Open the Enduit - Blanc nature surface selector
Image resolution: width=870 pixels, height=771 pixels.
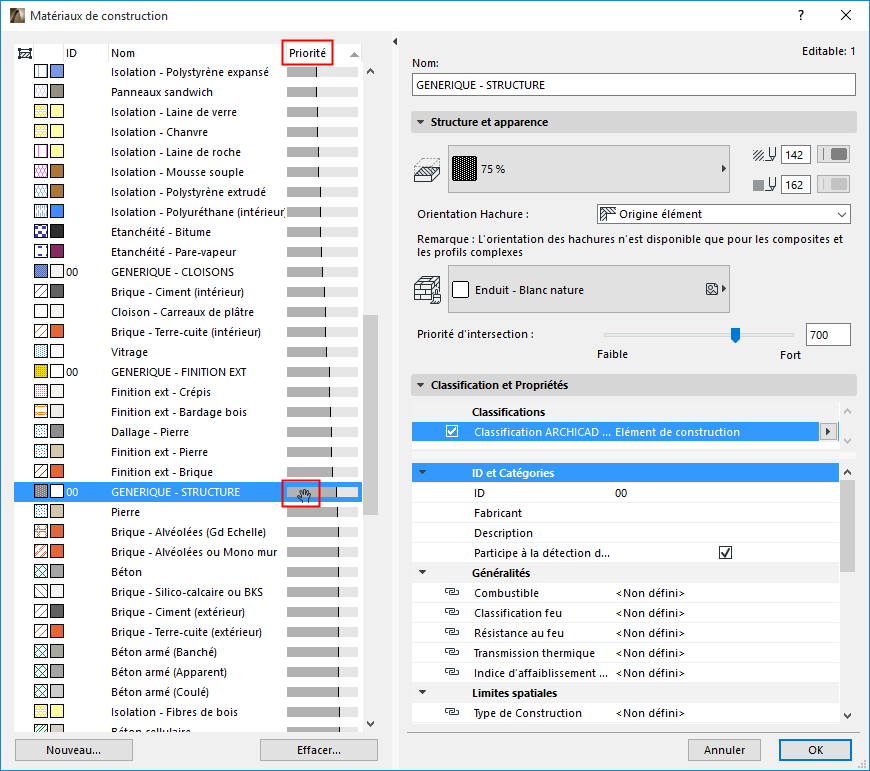point(589,289)
